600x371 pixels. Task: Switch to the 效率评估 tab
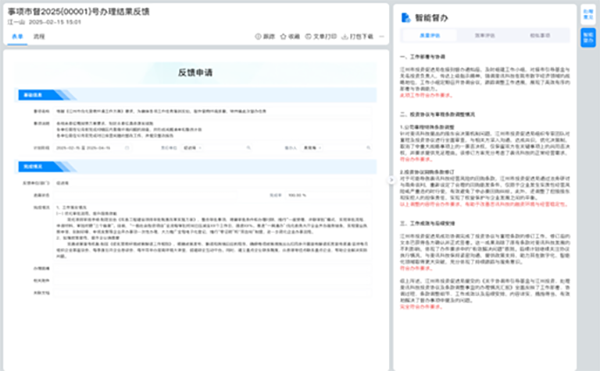click(x=485, y=35)
